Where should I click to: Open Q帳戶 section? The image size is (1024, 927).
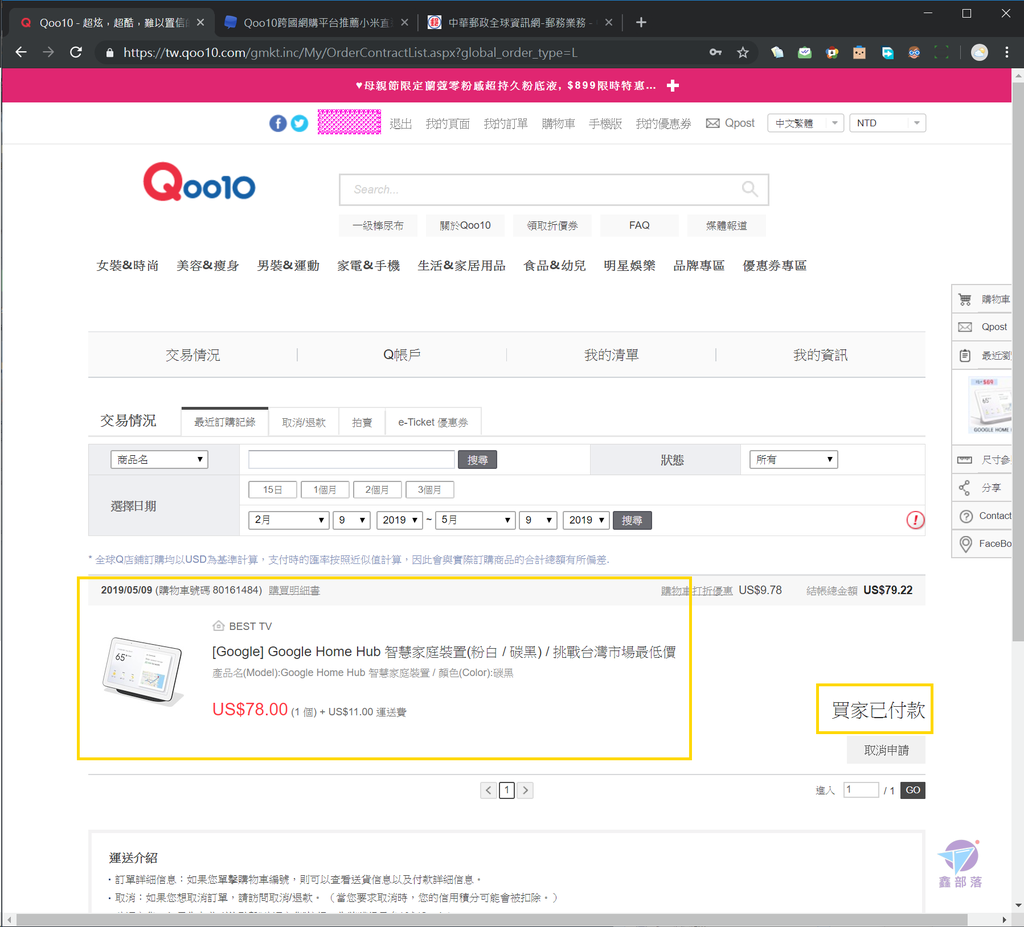click(402, 355)
